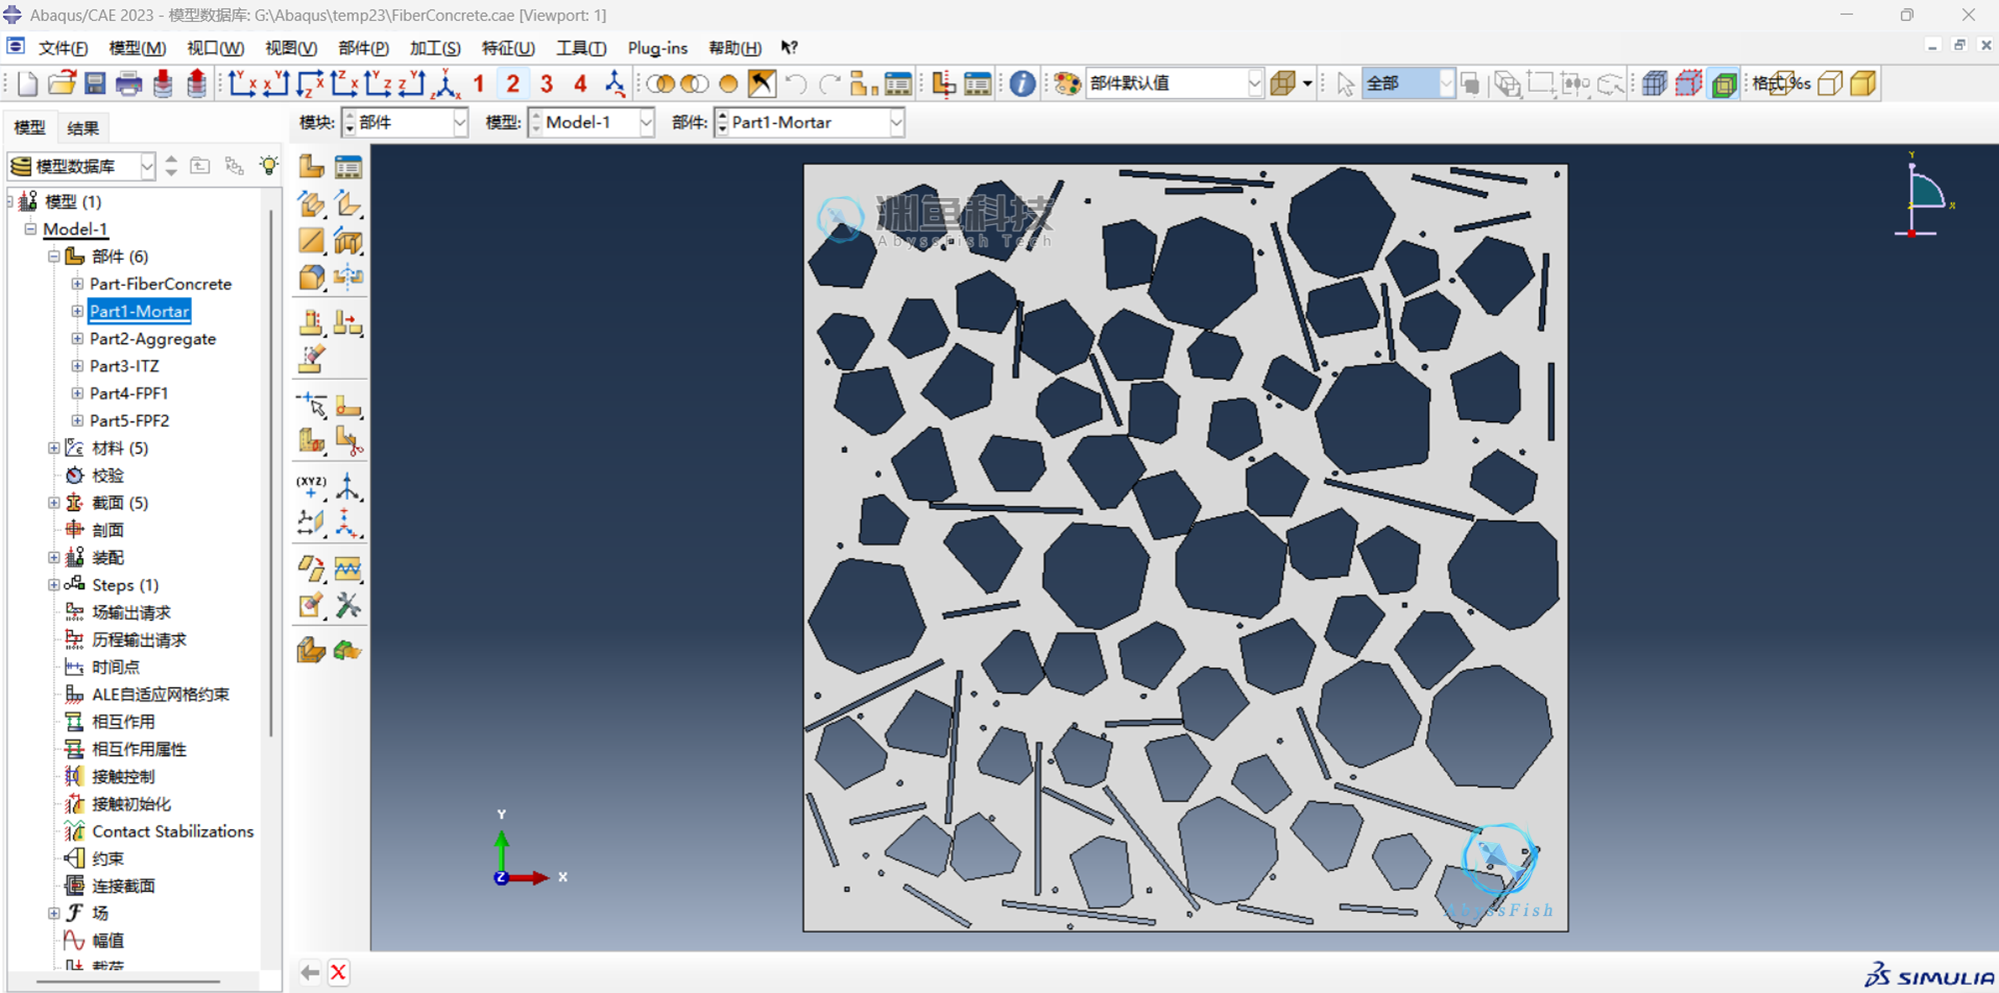The width and height of the screenshot is (1999, 993).
Task: Expand the 材料 (5) materials node
Action: coord(54,448)
